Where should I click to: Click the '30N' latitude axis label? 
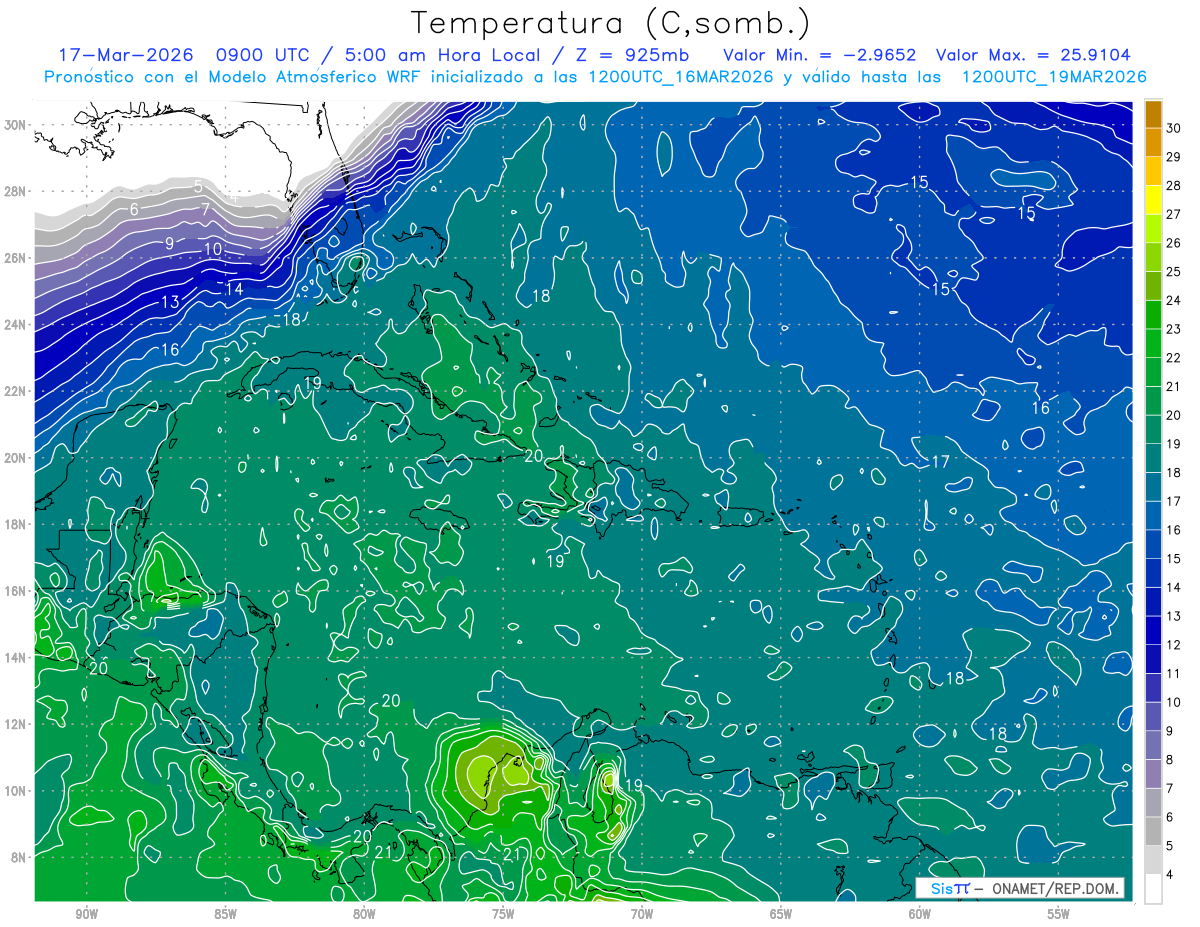[16, 125]
